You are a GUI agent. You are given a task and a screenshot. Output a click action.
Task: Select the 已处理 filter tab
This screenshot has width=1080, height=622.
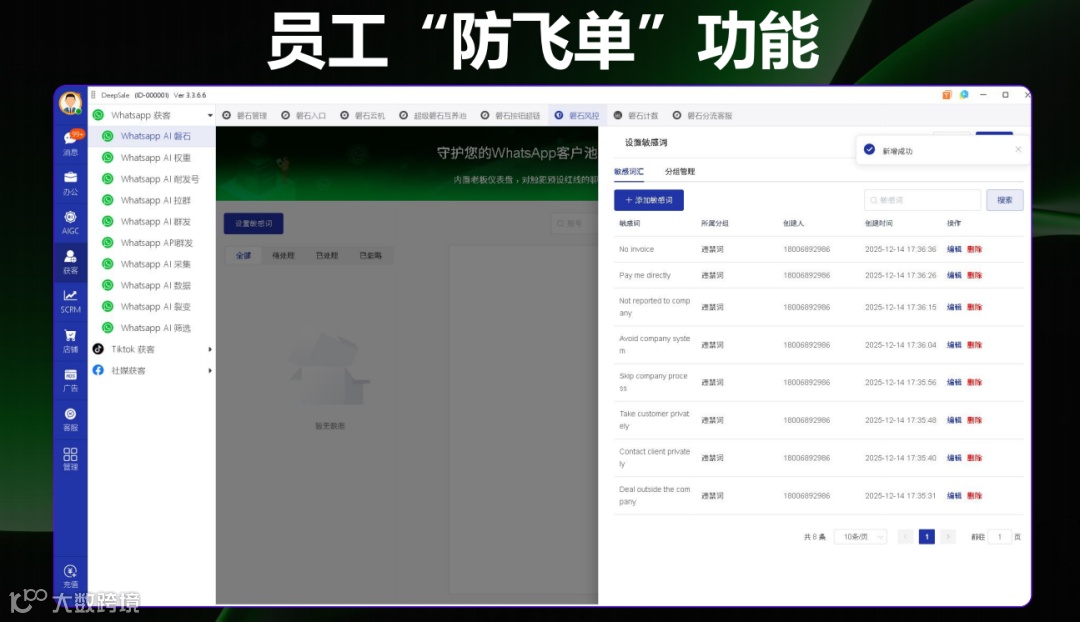pos(326,256)
